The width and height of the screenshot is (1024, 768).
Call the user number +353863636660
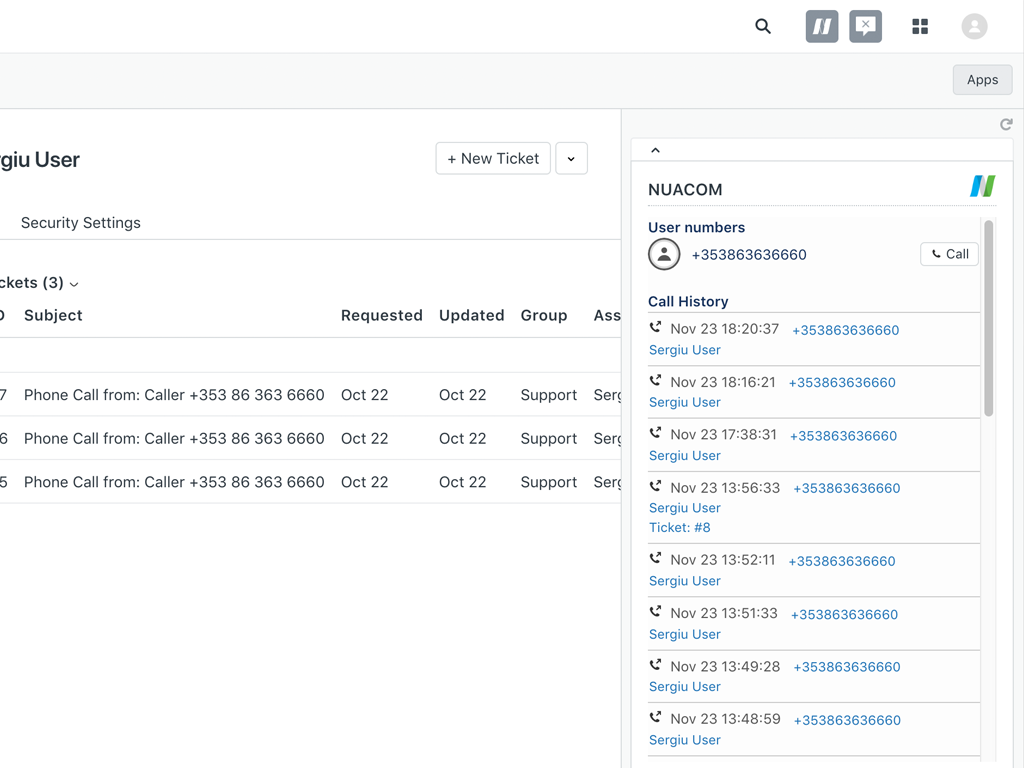(x=948, y=254)
